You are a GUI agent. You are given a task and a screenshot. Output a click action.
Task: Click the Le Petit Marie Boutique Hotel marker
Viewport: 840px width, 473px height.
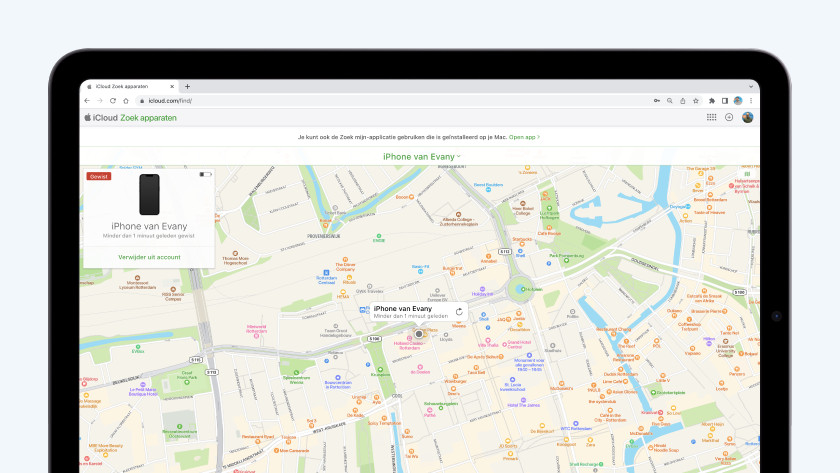coord(143,385)
